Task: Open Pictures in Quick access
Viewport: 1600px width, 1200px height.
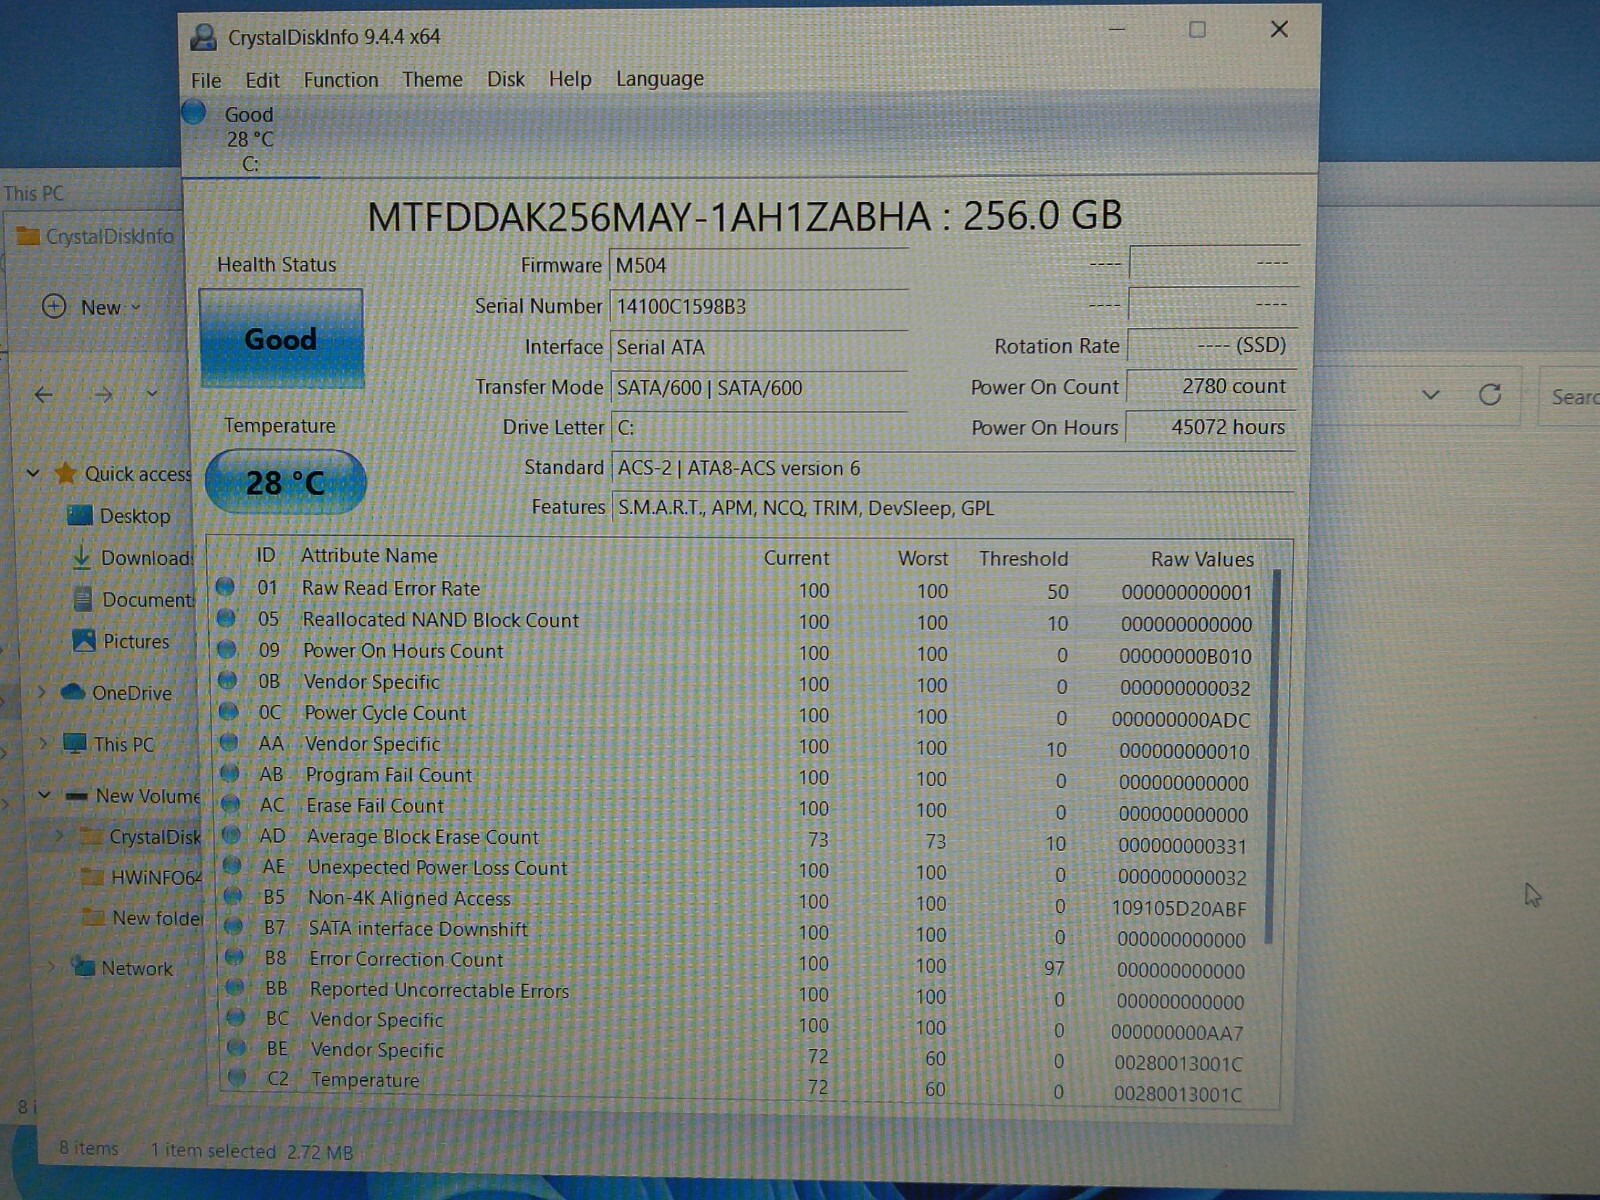Action: (x=121, y=641)
